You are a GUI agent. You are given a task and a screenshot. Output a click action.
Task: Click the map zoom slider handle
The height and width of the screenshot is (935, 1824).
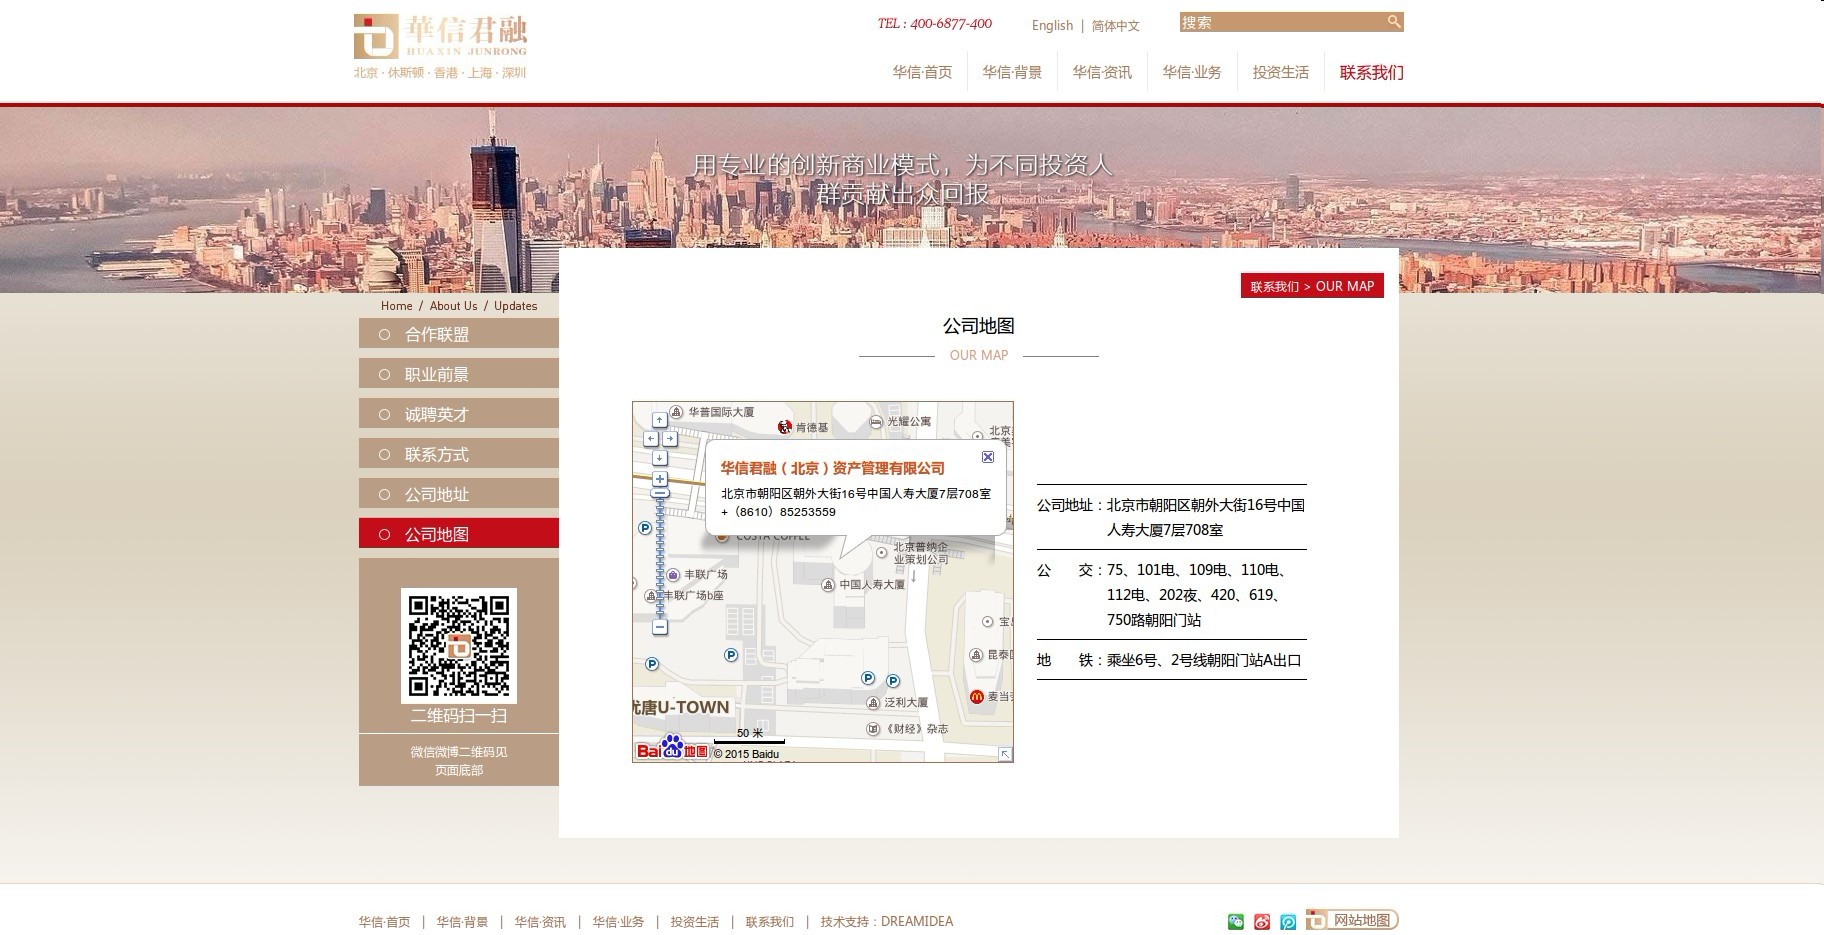(x=660, y=493)
